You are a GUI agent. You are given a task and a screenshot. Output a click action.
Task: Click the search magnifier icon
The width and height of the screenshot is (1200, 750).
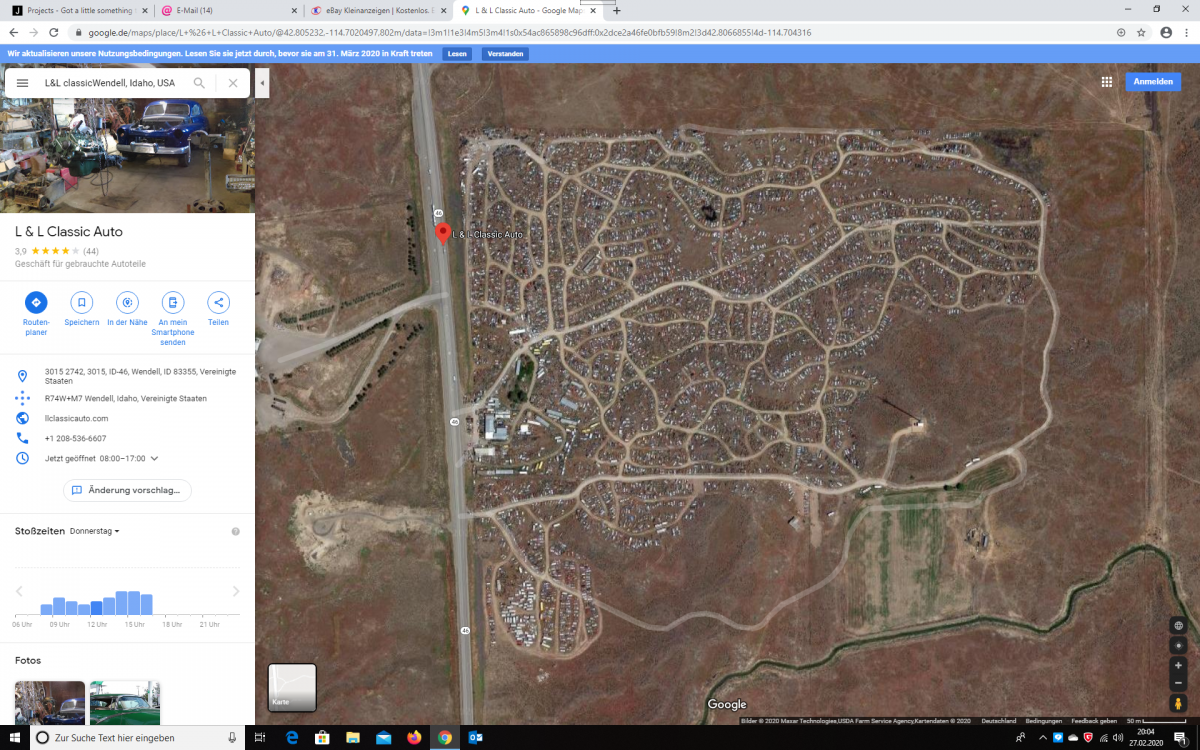coord(199,83)
